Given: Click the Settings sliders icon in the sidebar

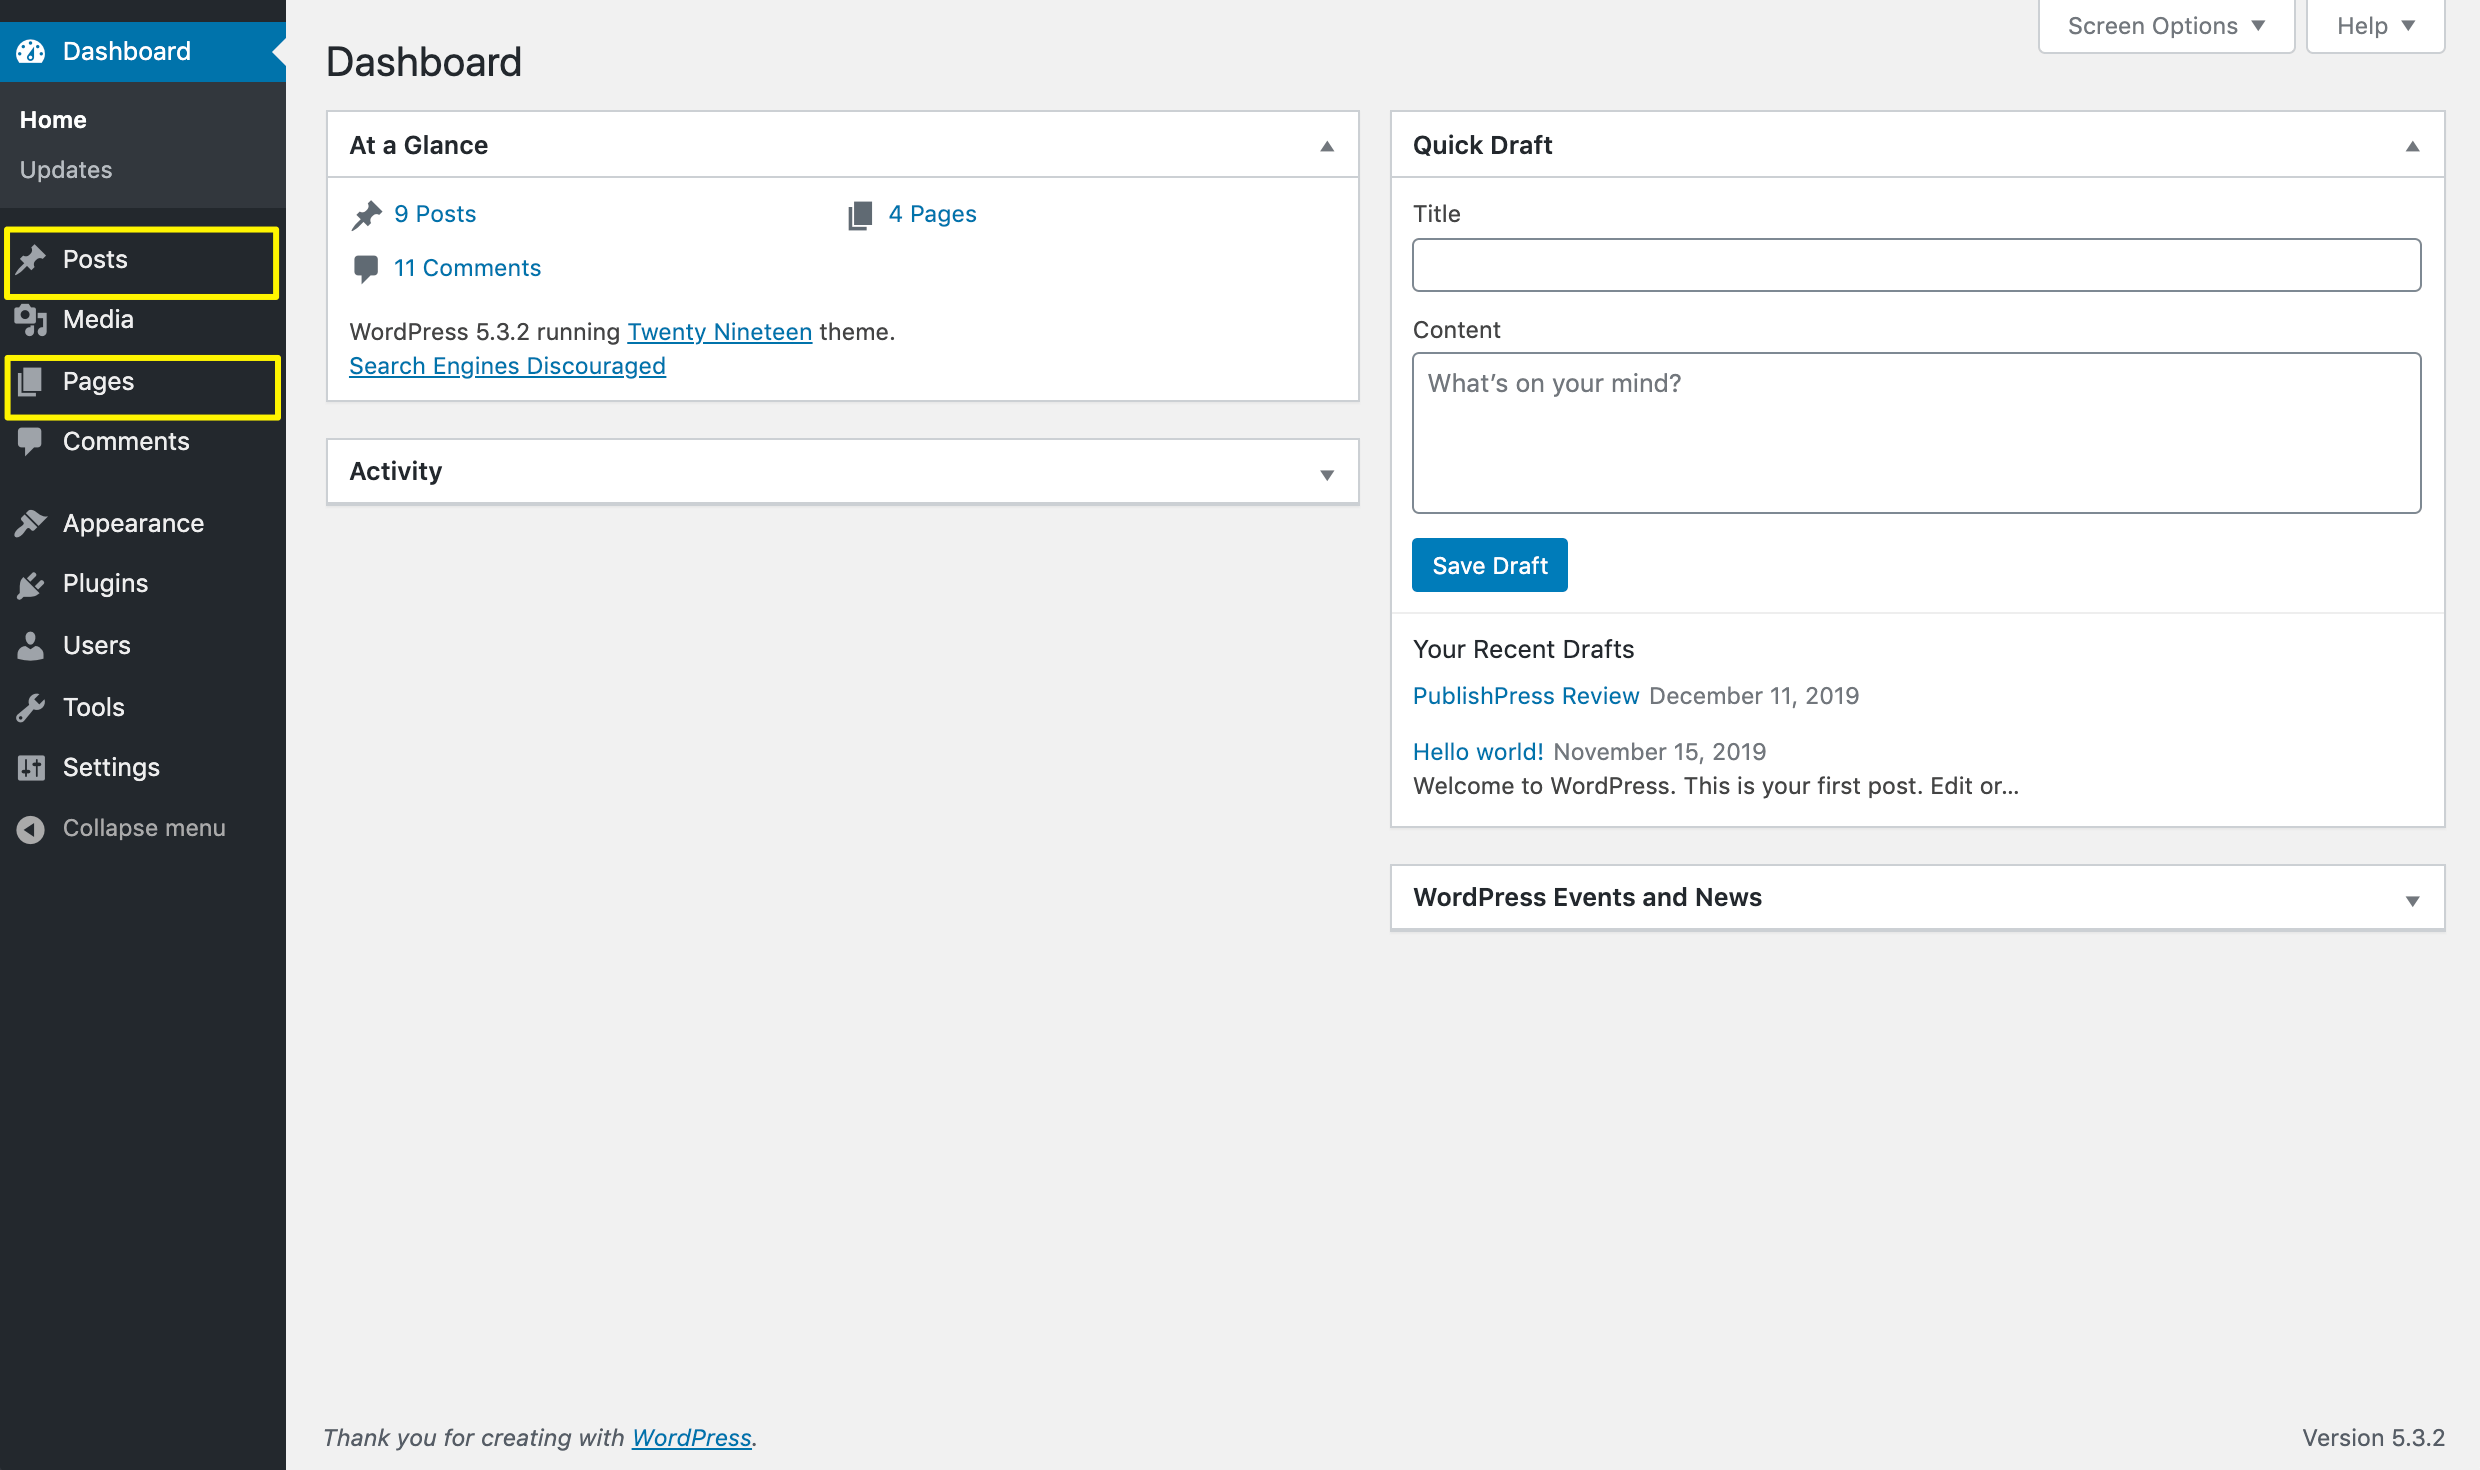Looking at the screenshot, I should click(31, 767).
